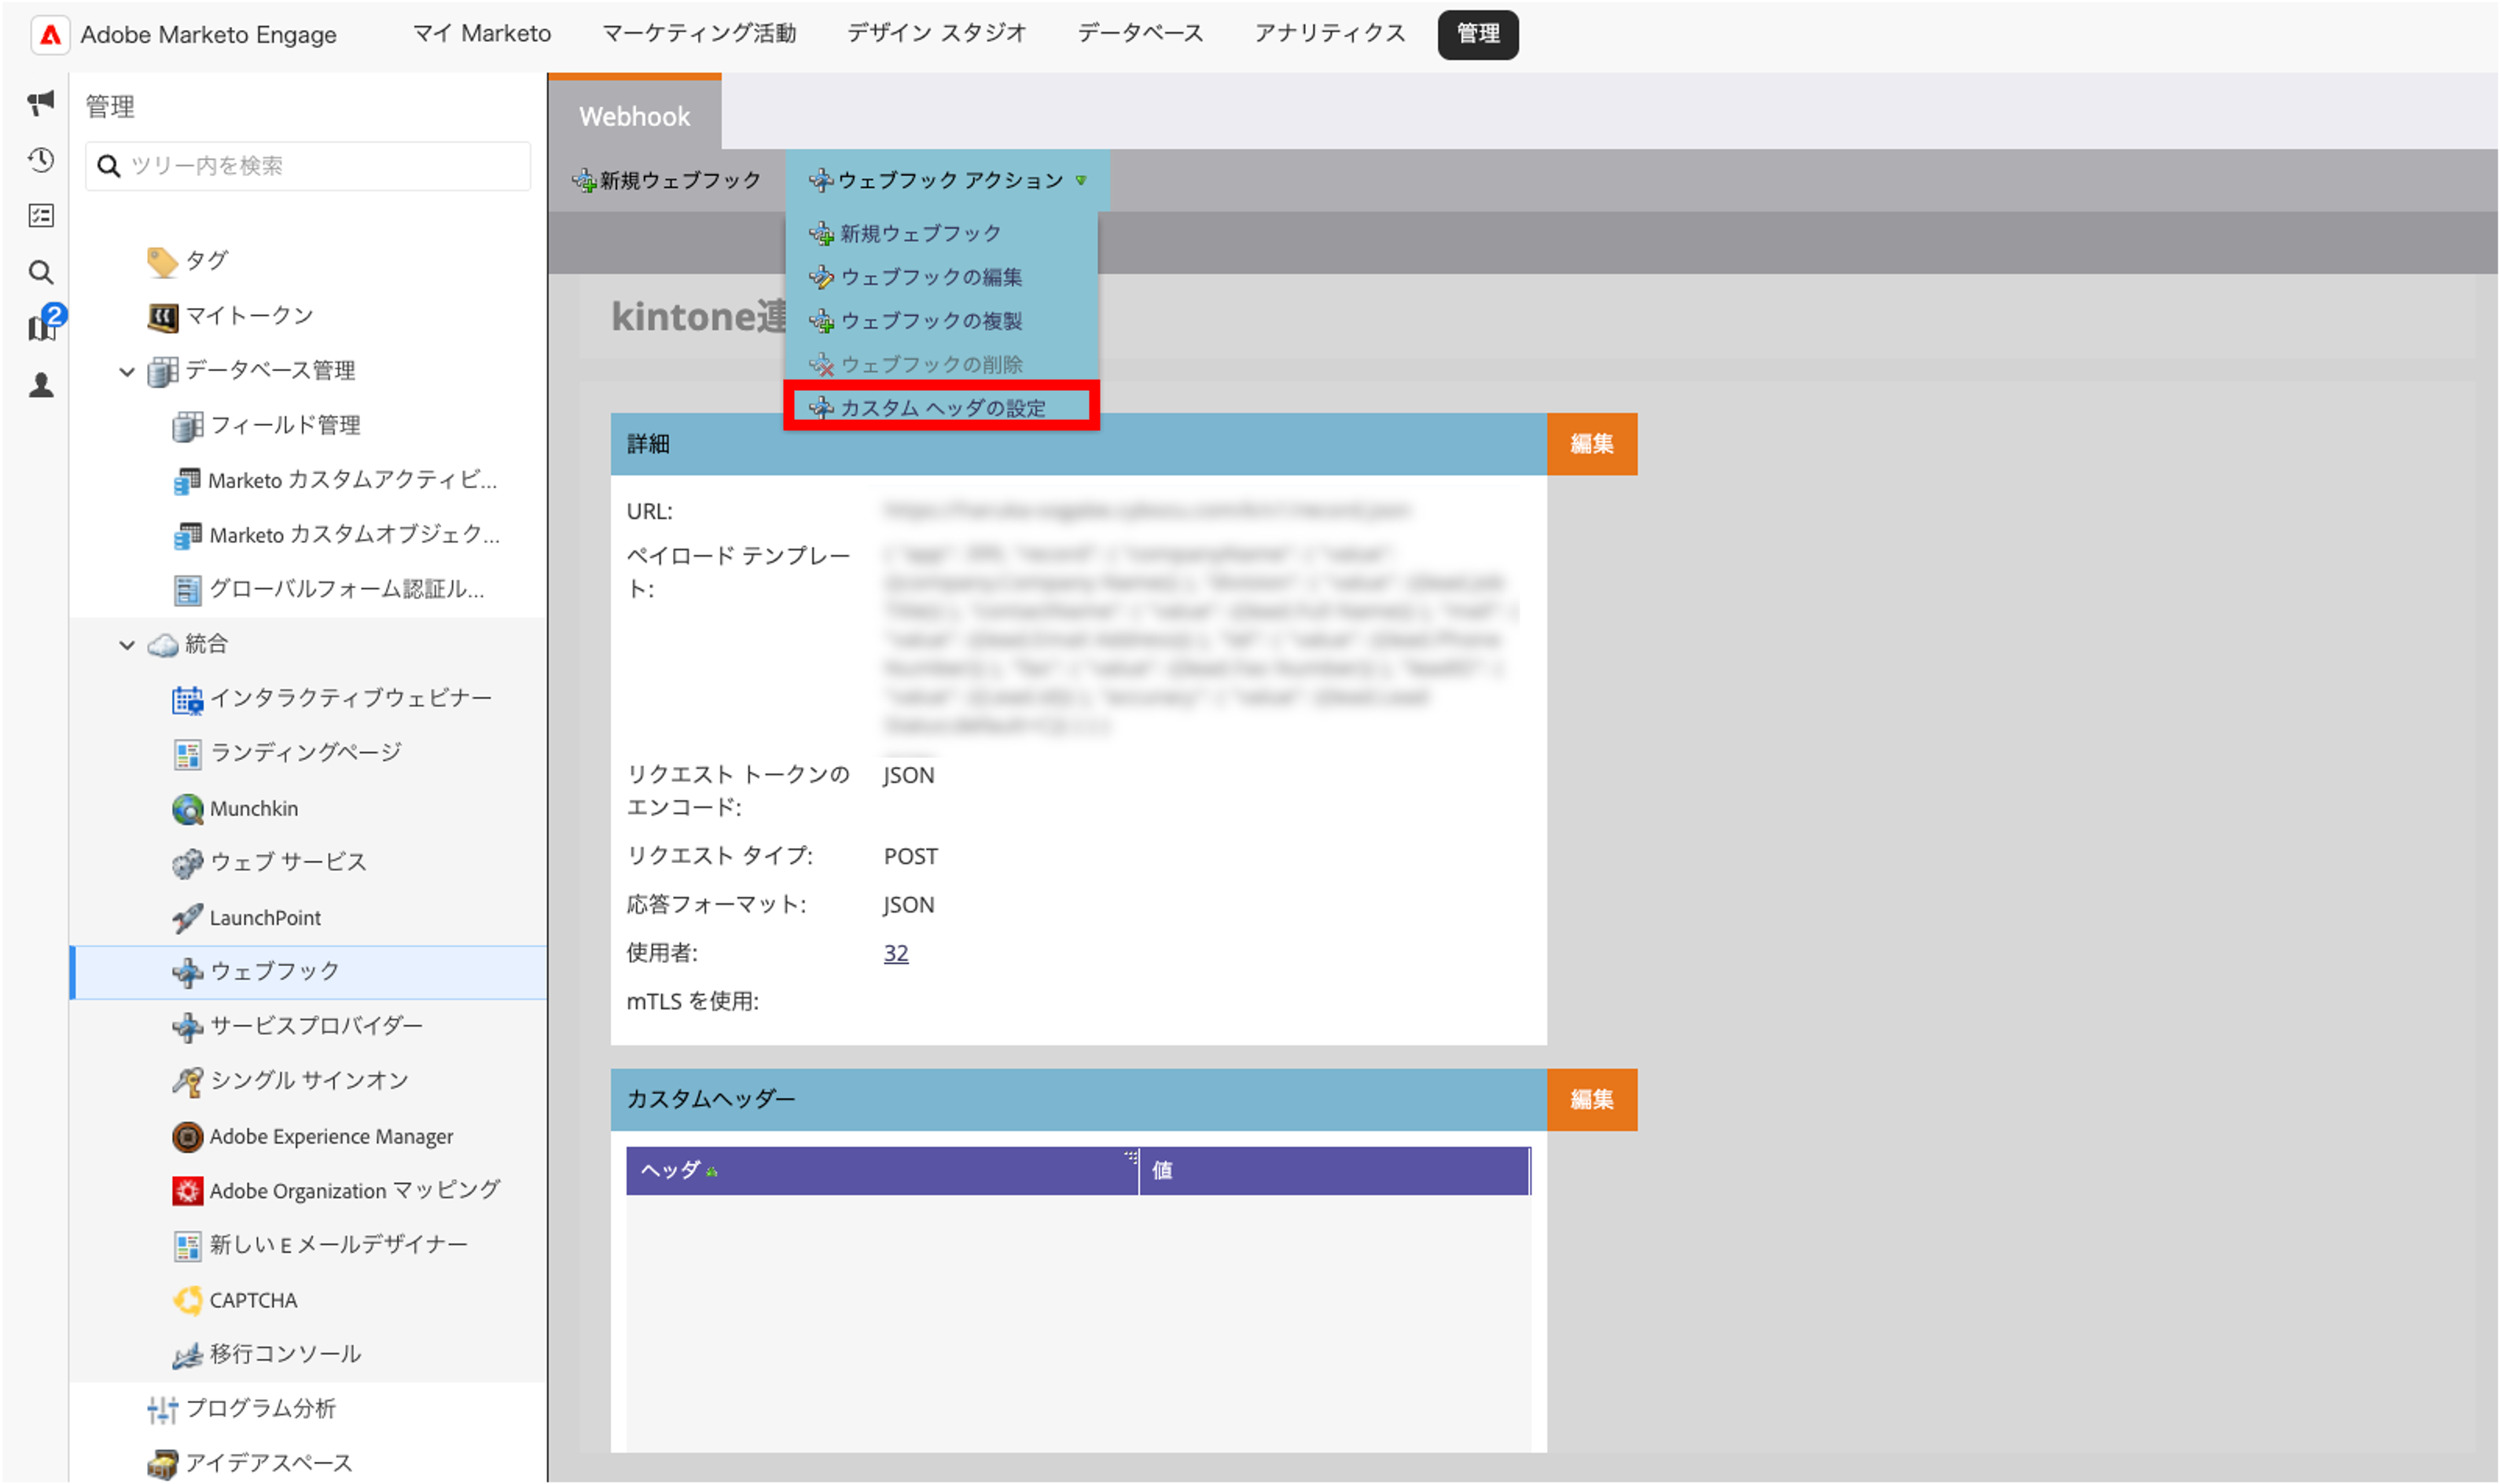This screenshot has width=2500, height=1484.
Task: Collapse the 統合 tree node
Action: (x=127, y=645)
